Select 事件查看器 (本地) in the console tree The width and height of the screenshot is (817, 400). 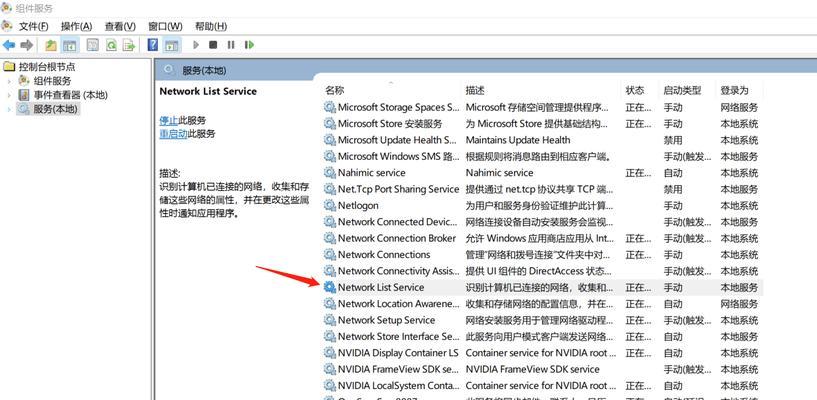pos(71,95)
